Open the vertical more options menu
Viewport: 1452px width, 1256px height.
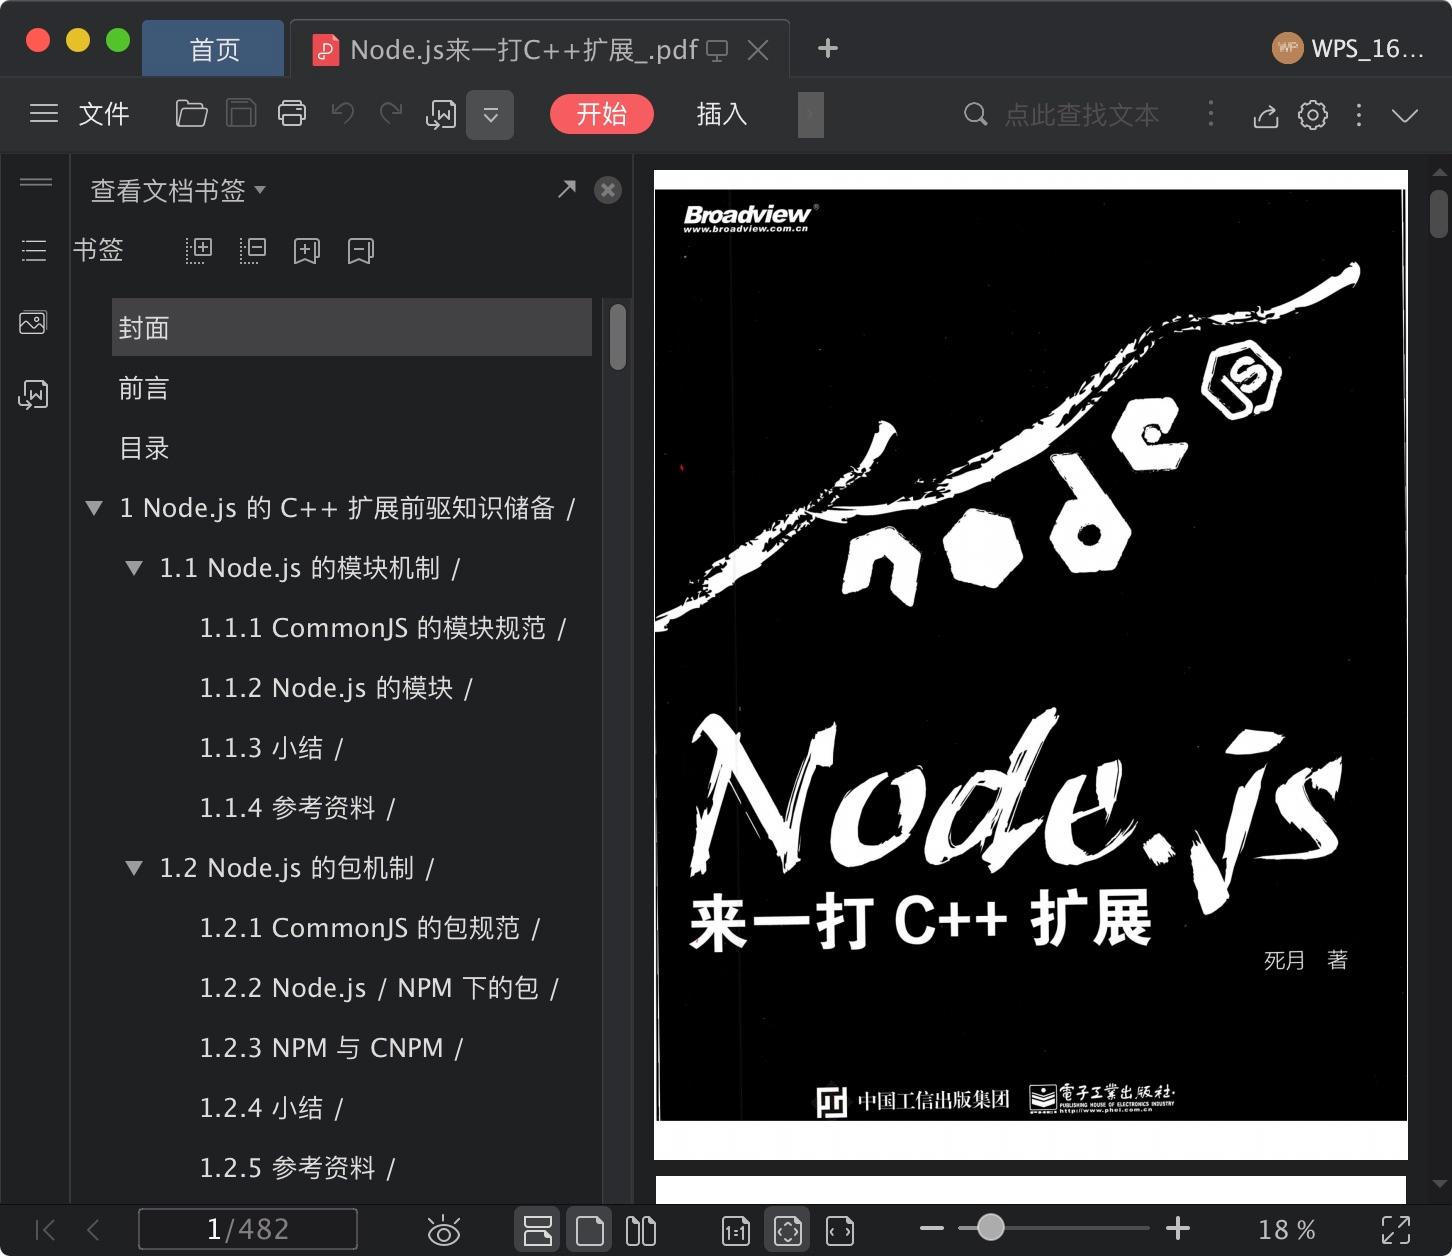point(1358,115)
